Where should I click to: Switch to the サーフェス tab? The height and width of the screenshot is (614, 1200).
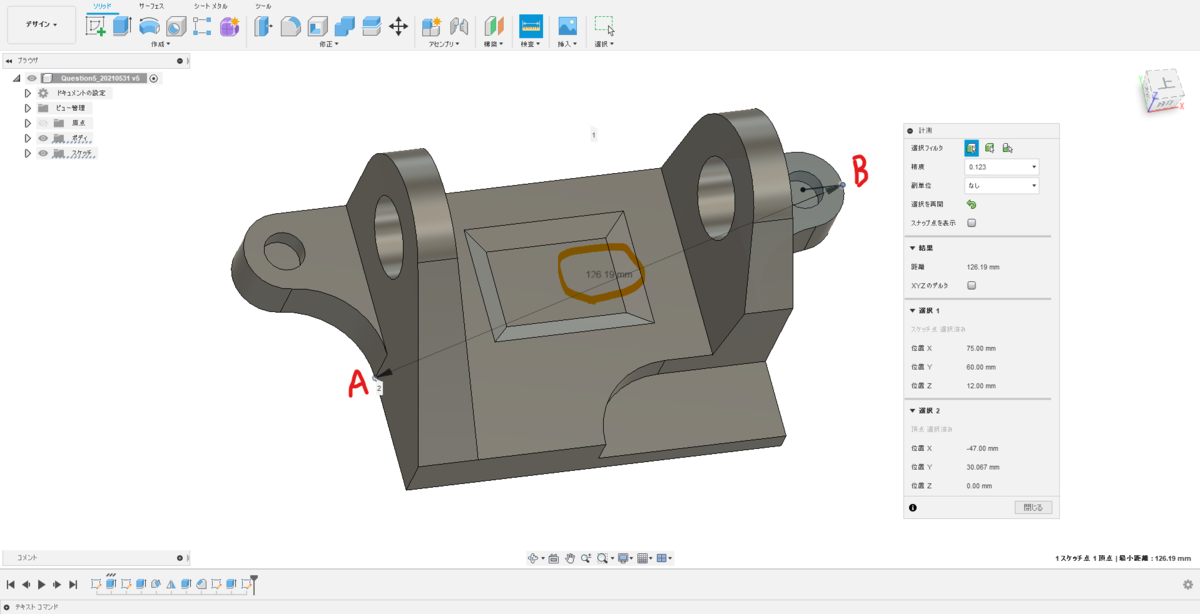(151, 6)
